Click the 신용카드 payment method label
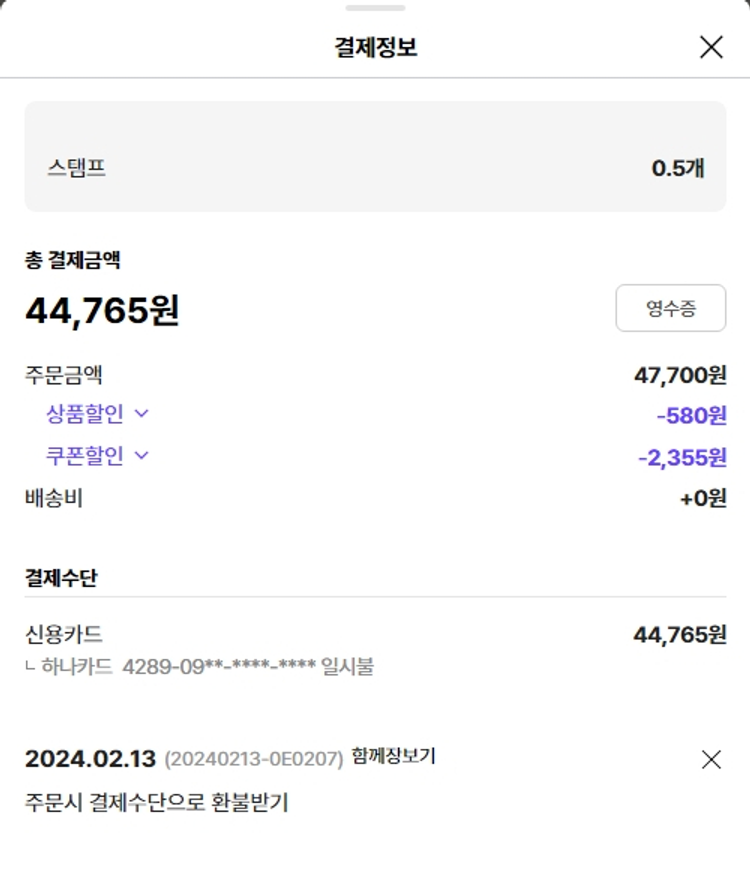The width and height of the screenshot is (750, 888). [x=64, y=634]
